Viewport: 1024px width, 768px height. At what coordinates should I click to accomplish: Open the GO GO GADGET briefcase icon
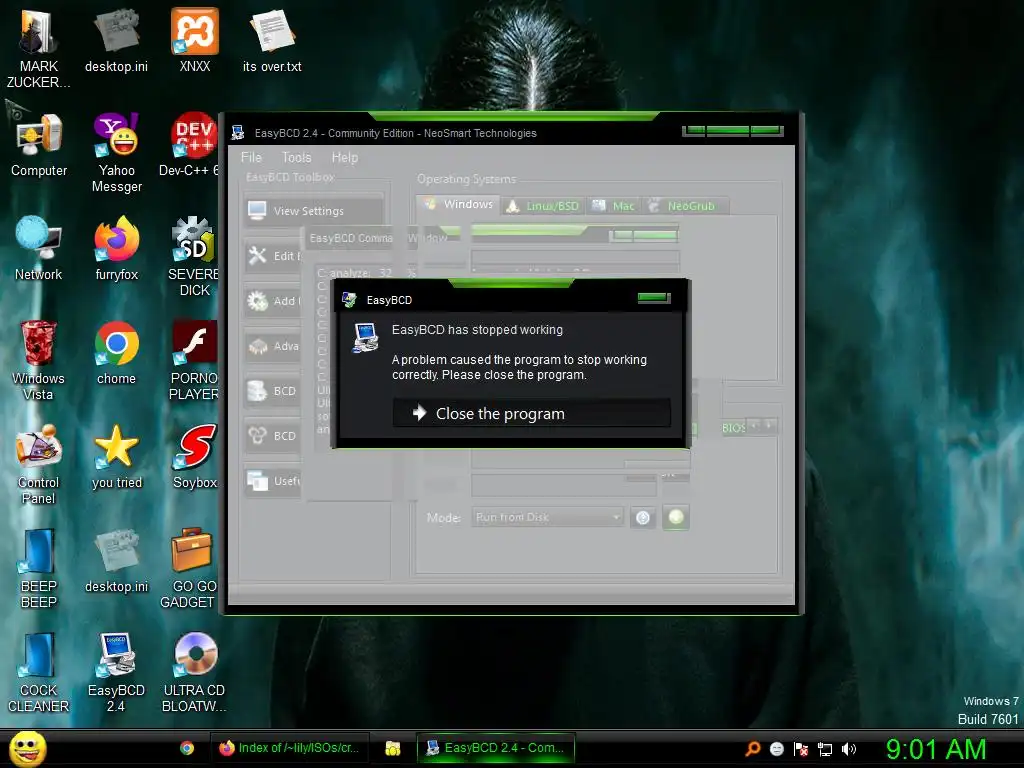[189, 569]
